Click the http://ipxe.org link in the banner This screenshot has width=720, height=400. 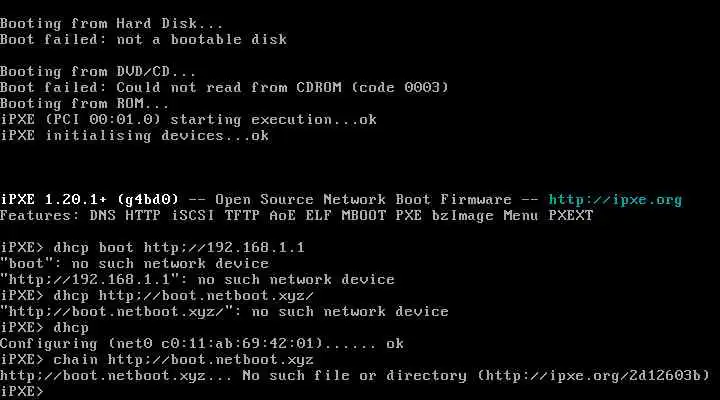(x=615, y=200)
